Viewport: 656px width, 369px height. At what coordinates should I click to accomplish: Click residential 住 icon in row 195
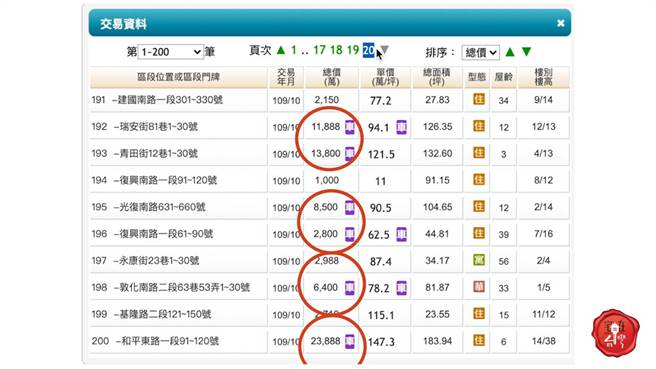pos(479,206)
